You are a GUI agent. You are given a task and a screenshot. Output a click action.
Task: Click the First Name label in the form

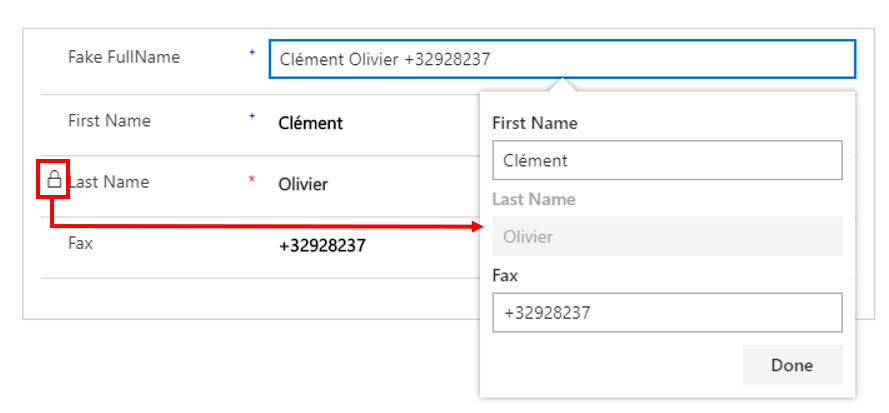109,120
